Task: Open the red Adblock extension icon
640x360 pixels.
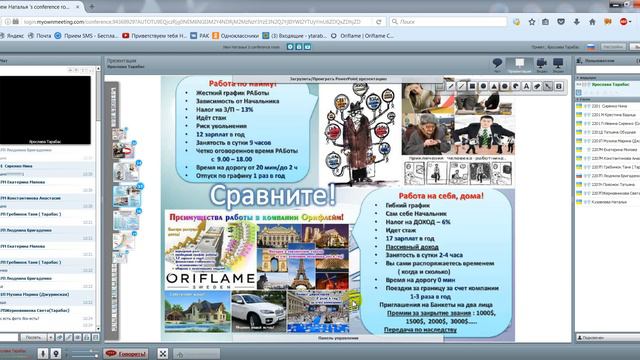Action: tap(624, 22)
